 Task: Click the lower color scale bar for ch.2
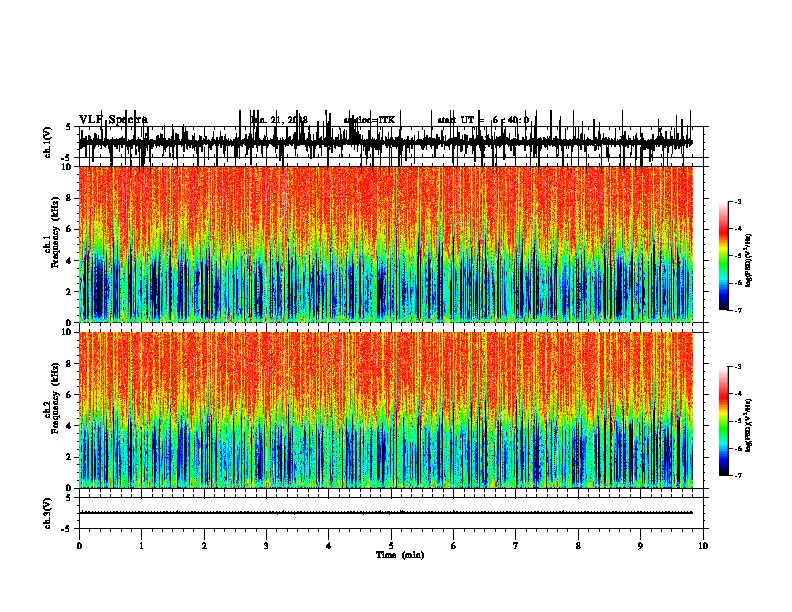[x=724, y=421]
